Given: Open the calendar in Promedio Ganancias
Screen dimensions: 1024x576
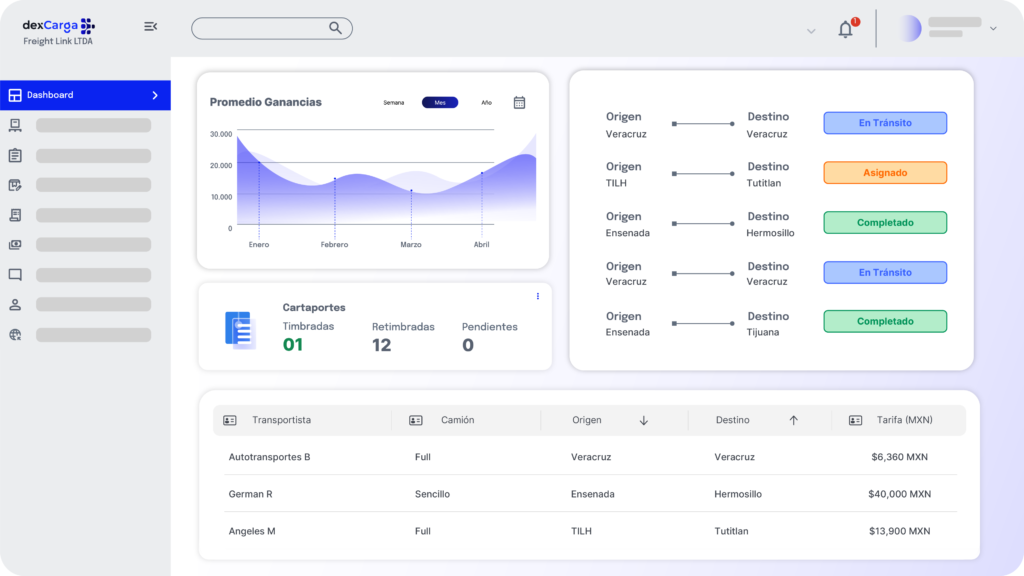Looking at the screenshot, I should point(519,102).
